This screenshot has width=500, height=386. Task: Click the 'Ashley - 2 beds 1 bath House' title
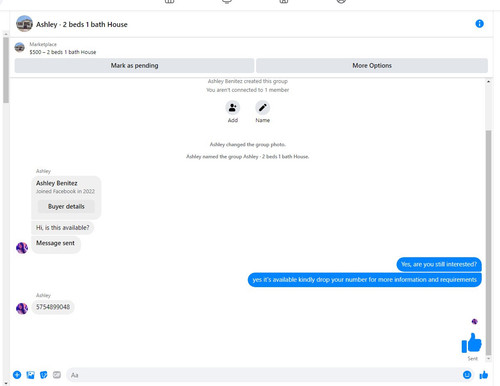(x=82, y=24)
